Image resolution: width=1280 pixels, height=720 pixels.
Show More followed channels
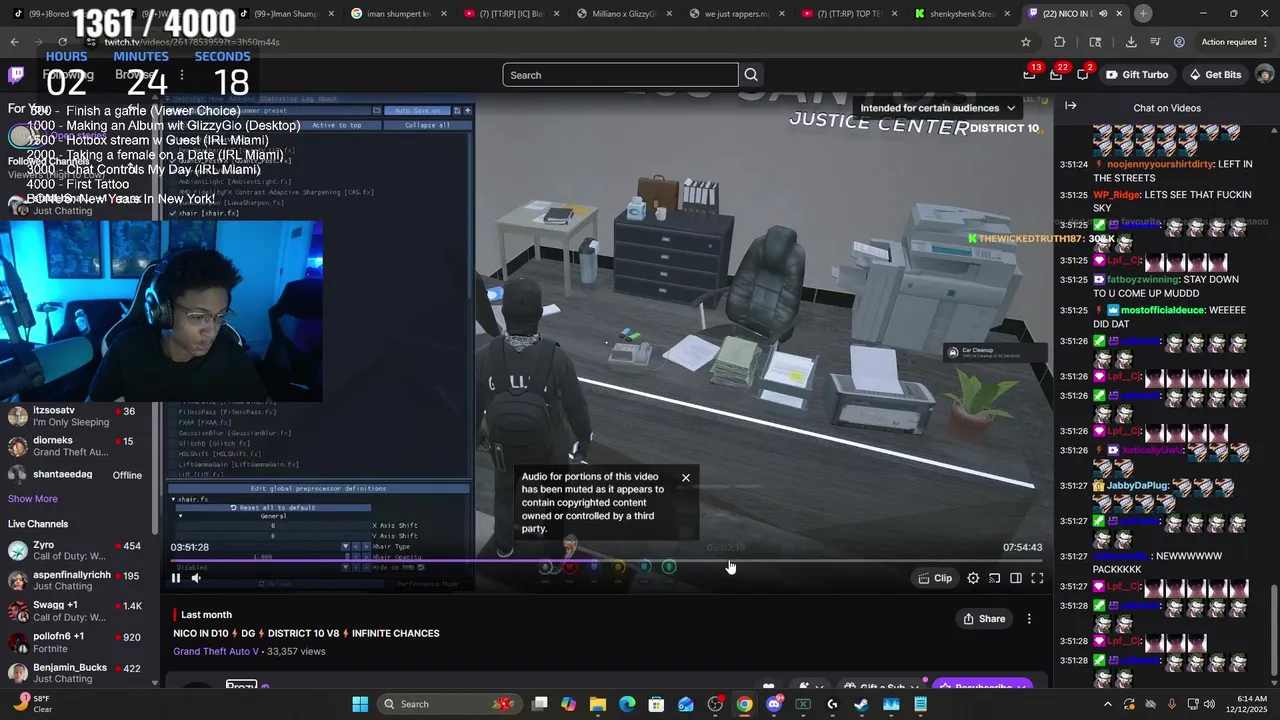(33, 499)
